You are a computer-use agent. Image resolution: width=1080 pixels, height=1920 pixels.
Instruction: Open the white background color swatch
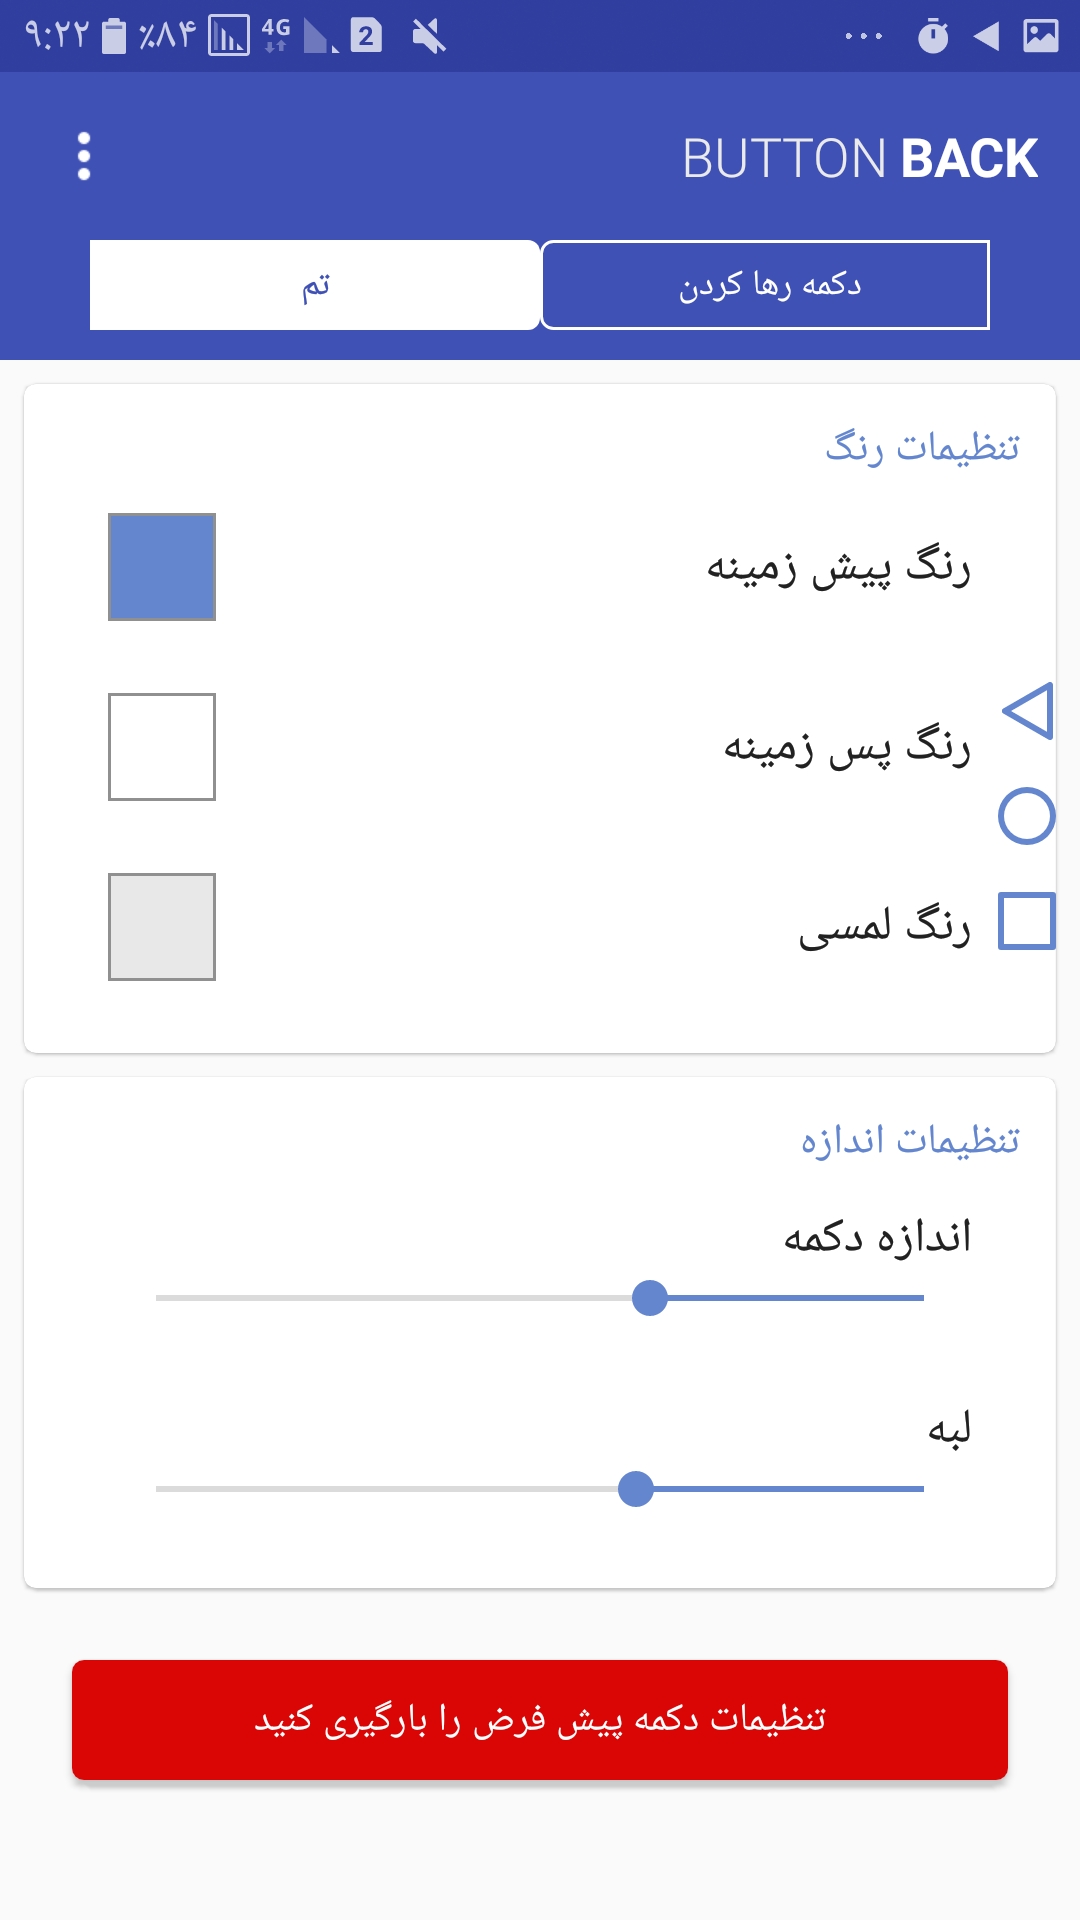tap(162, 747)
